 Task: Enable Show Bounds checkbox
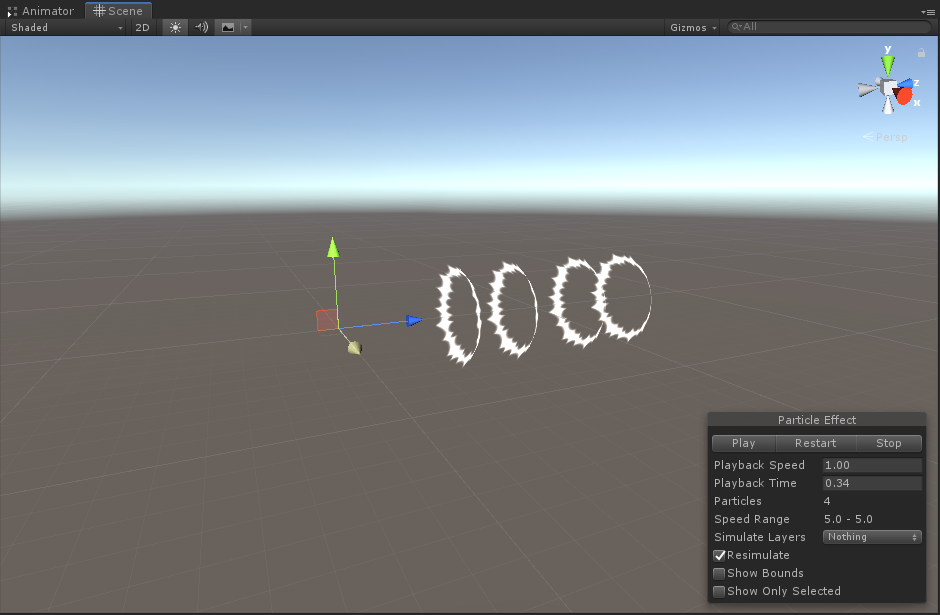pyautogui.click(x=719, y=574)
